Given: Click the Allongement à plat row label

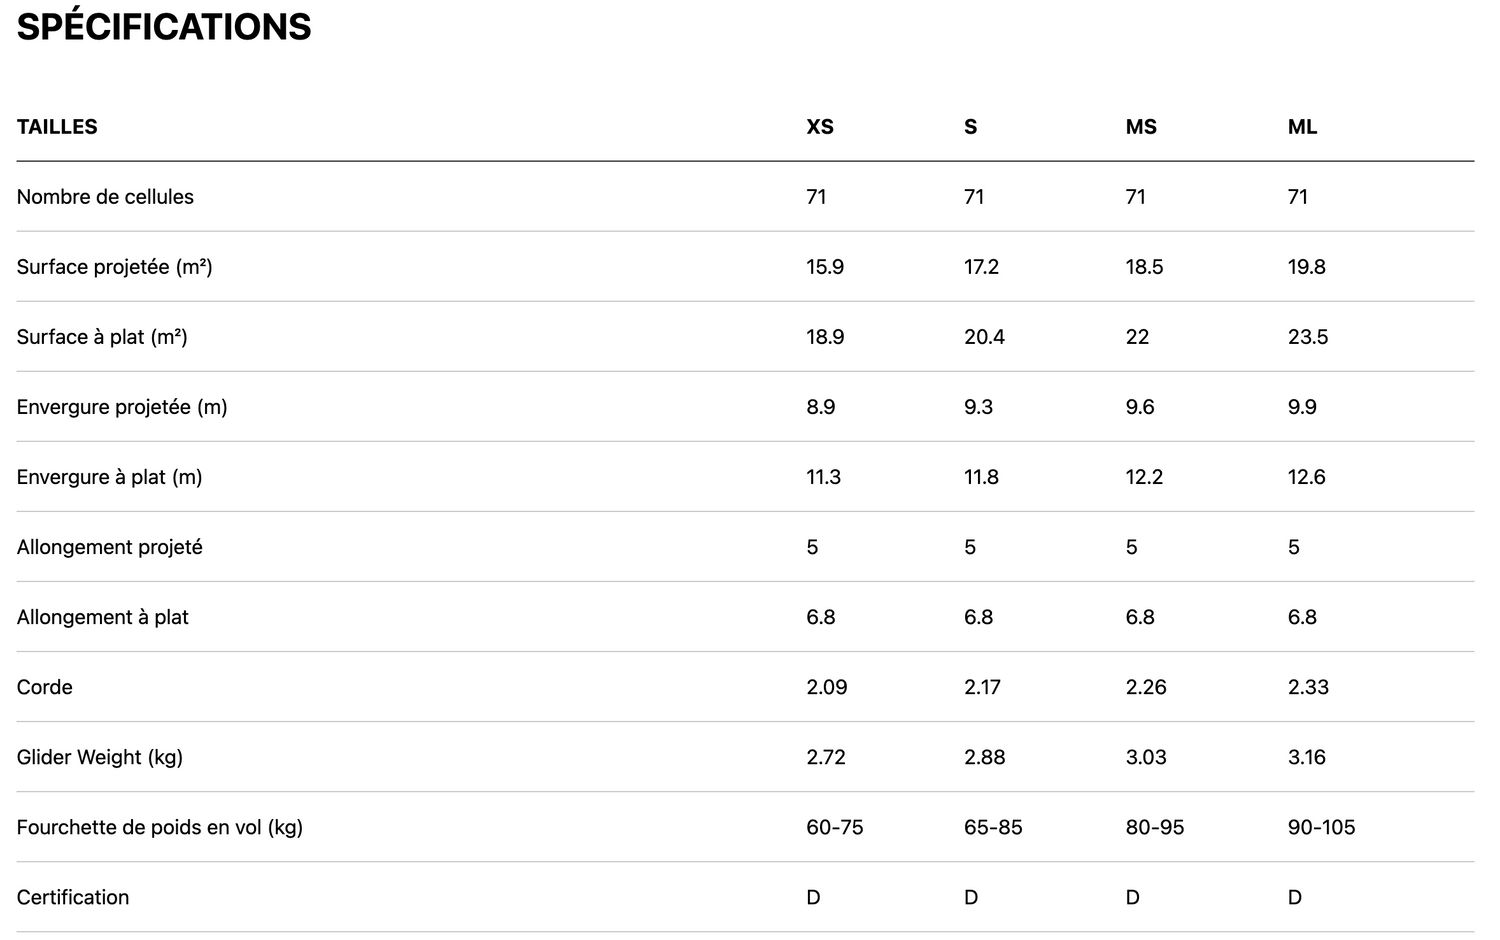Looking at the screenshot, I should (x=102, y=617).
